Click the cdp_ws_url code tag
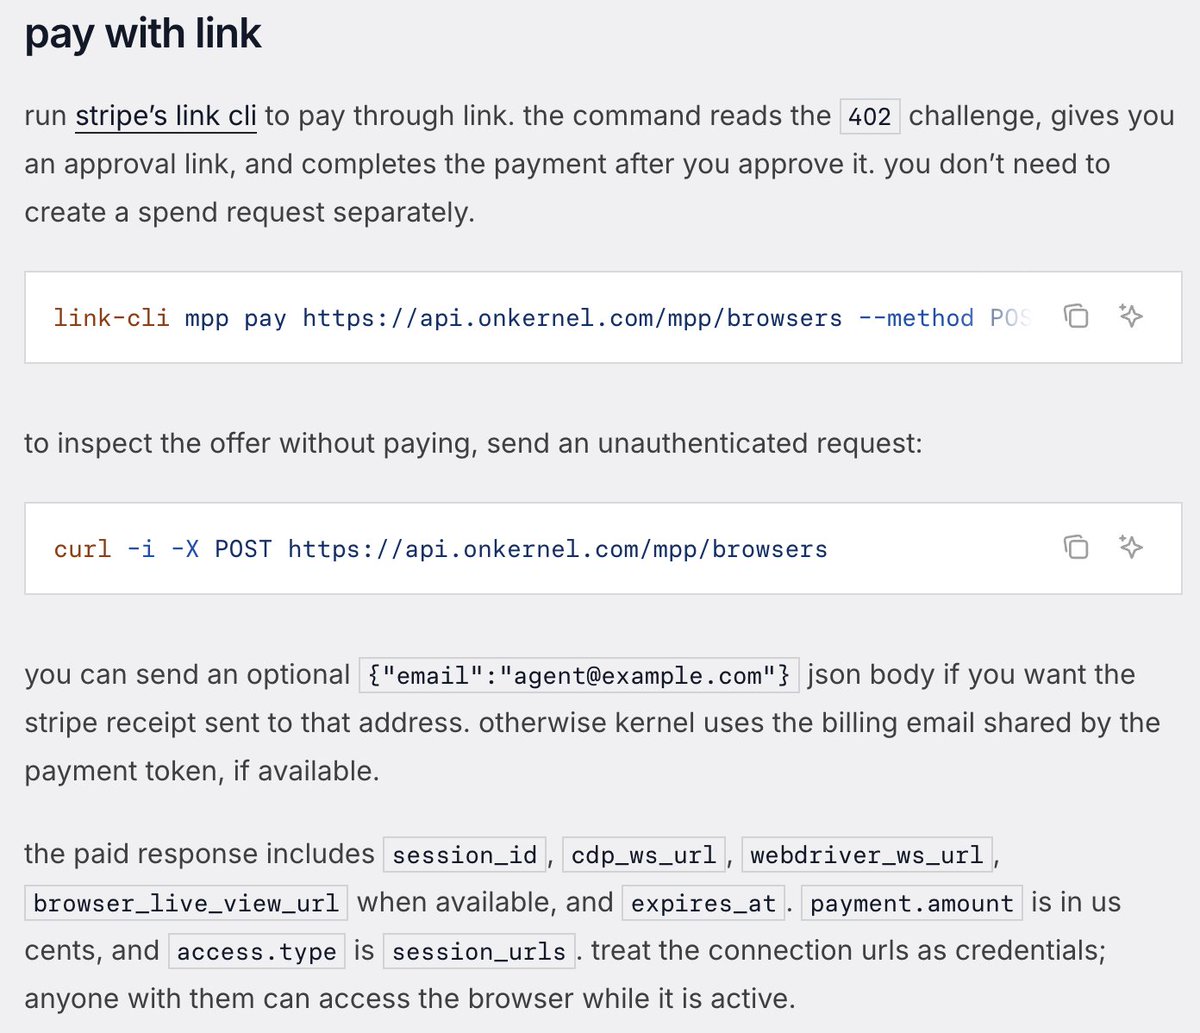 point(644,855)
